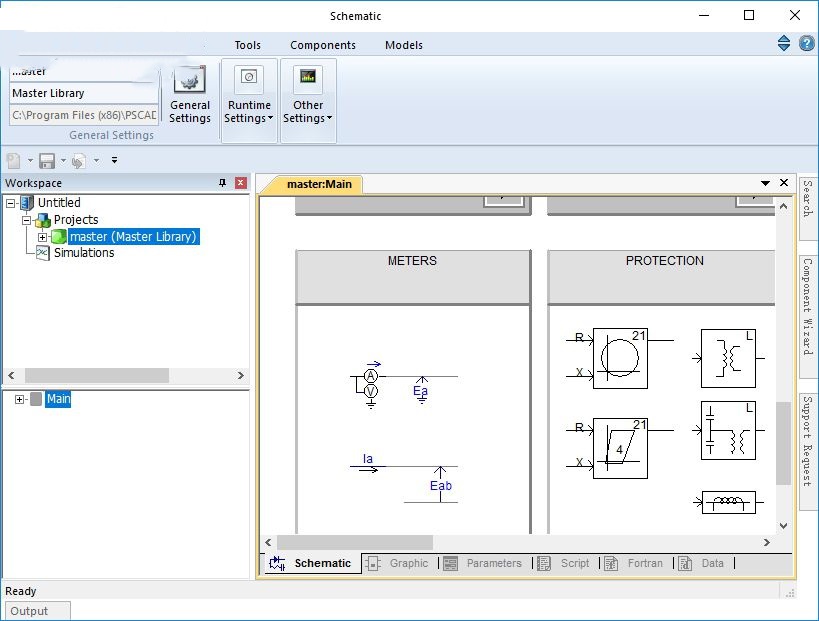Switch to the Schematic view tab
The height and width of the screenshot is (621, 819).
pyautogui.click(x=311, y=563)
